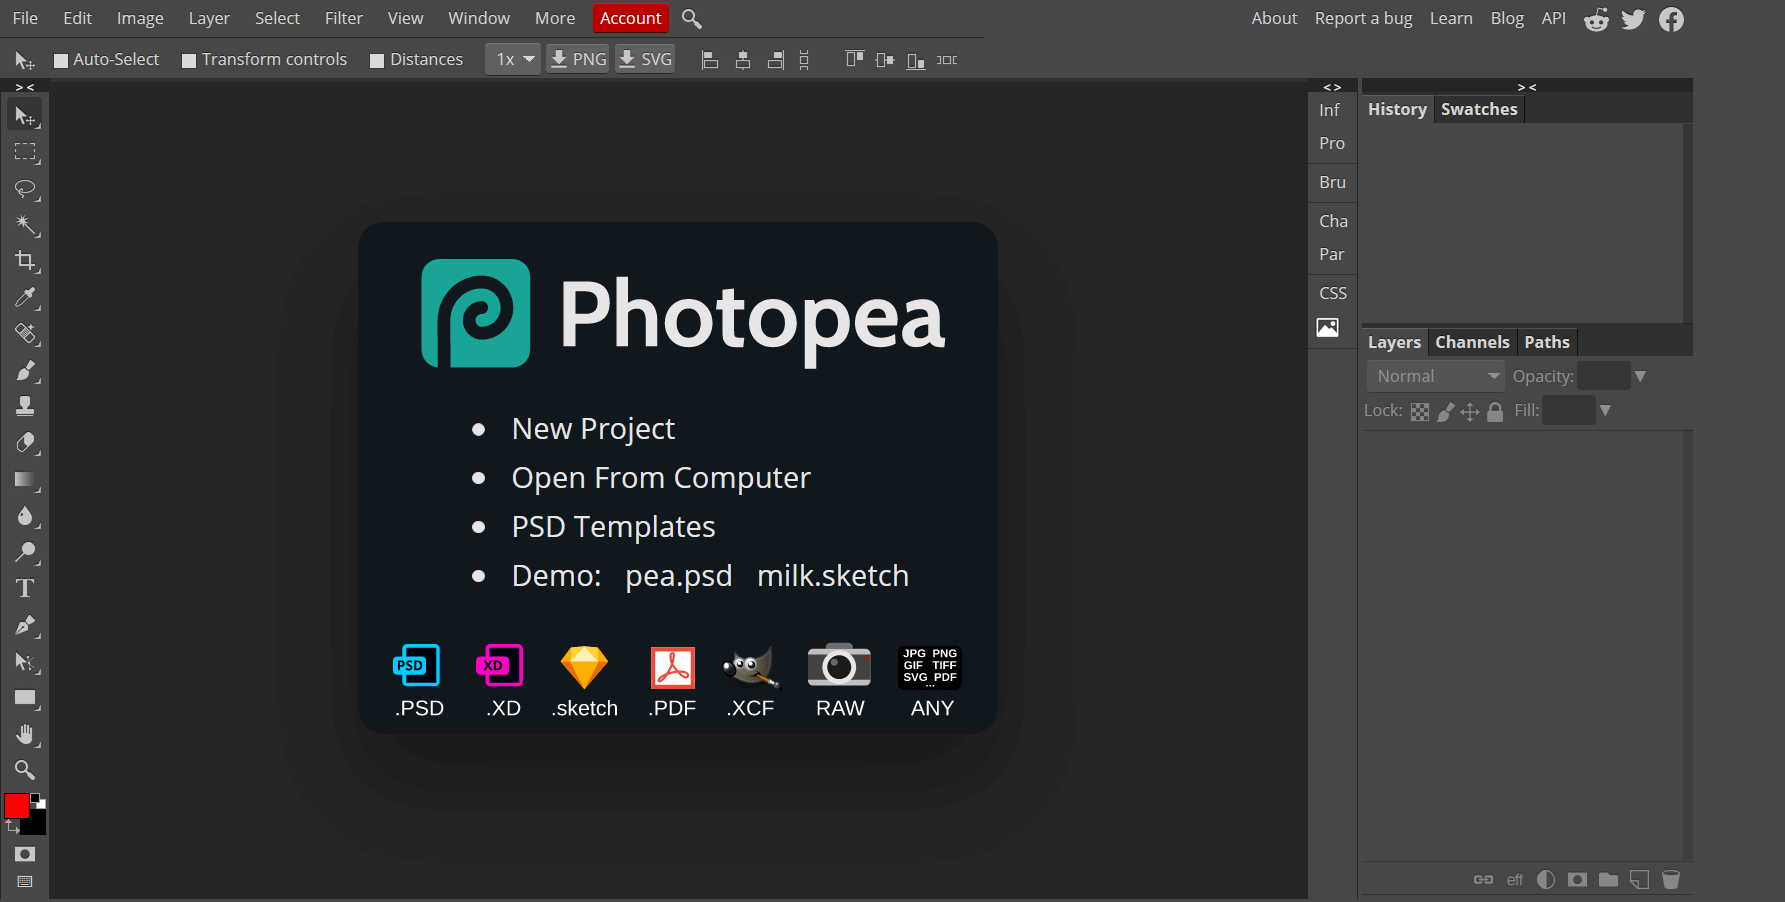Activate the Type tool
This screenshot has width=1785, height=902.
[x=25, y=589]
